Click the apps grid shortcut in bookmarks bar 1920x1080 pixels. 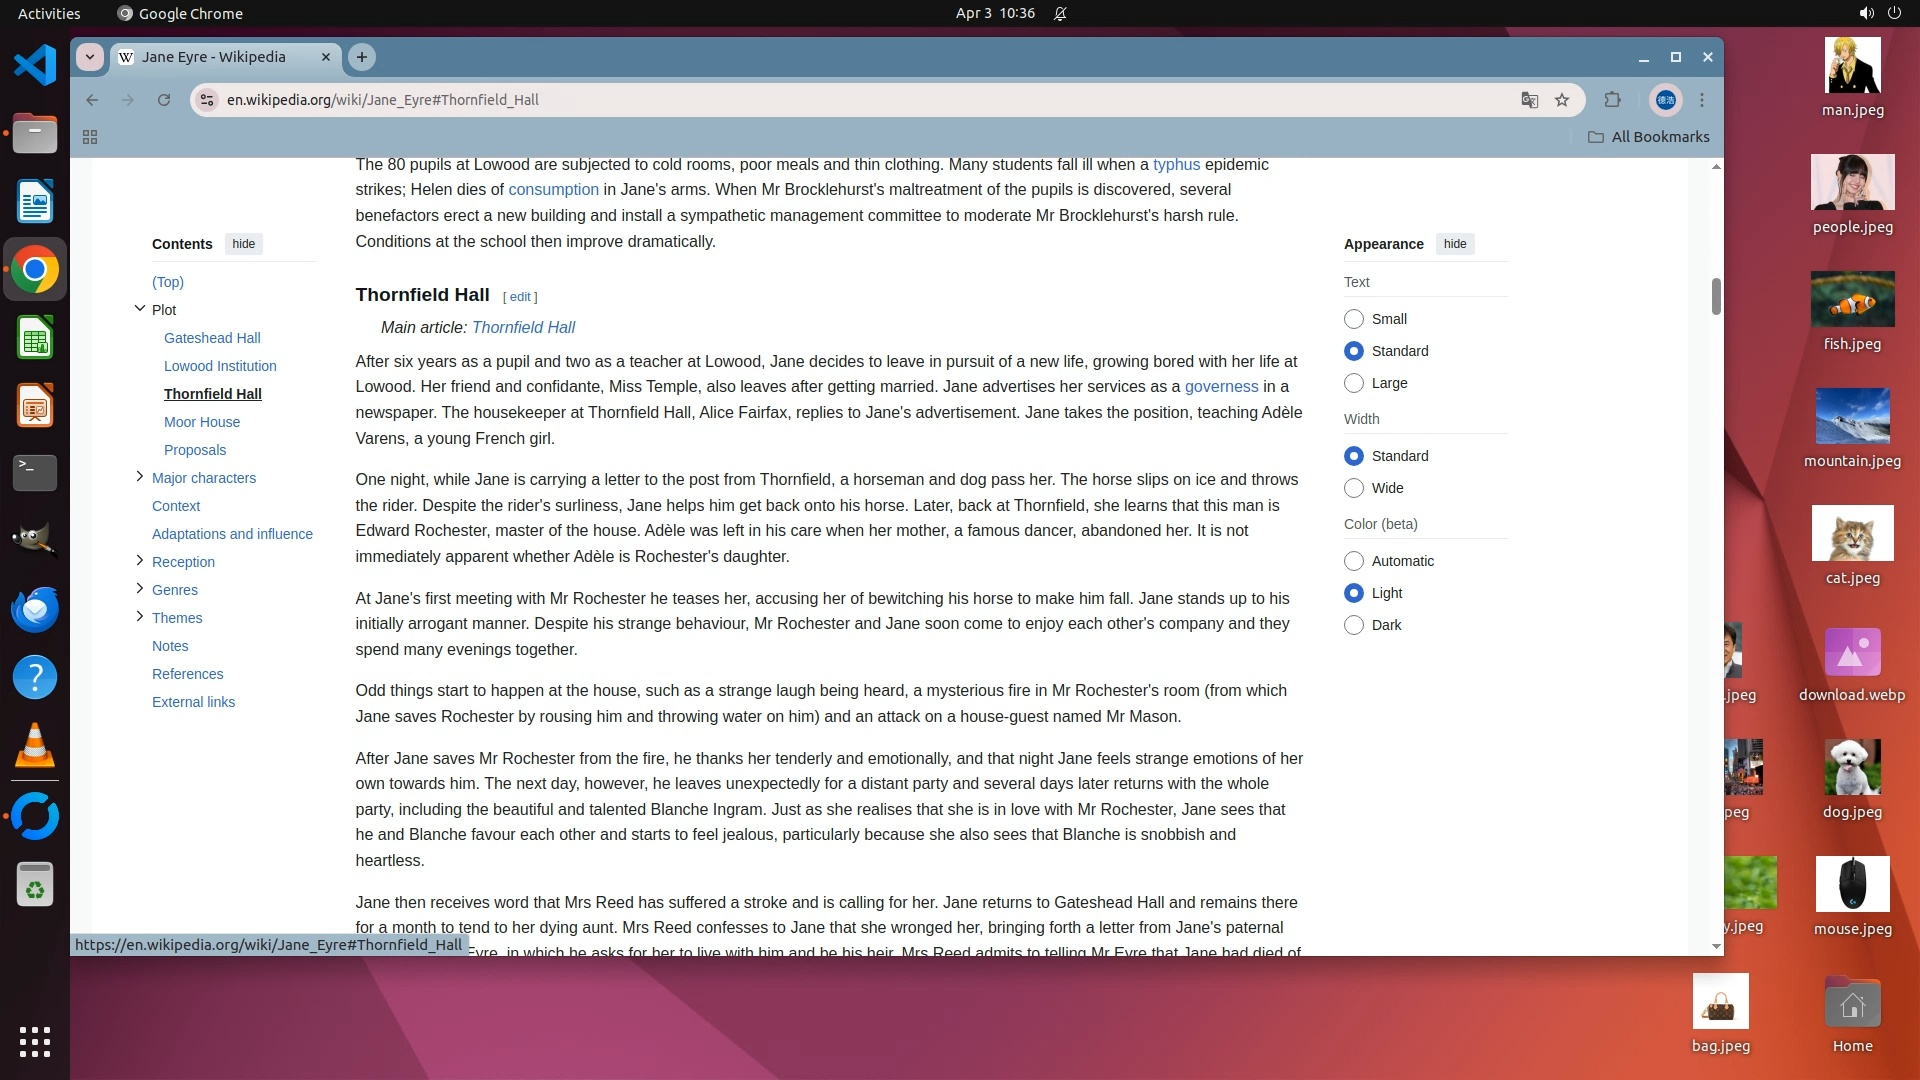coord(90,137)
